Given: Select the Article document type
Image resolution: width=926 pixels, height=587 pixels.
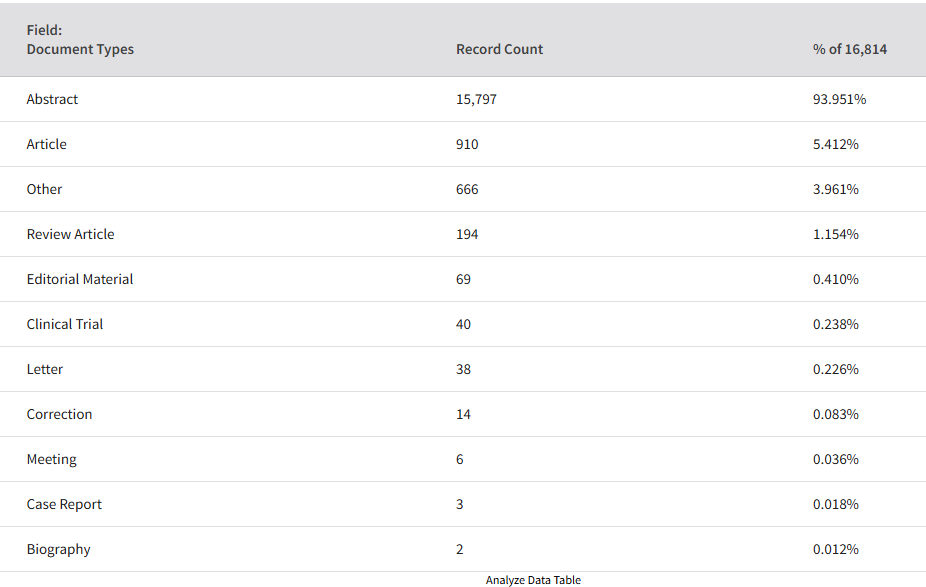Looking at the screenshot, I should point(47,144).
